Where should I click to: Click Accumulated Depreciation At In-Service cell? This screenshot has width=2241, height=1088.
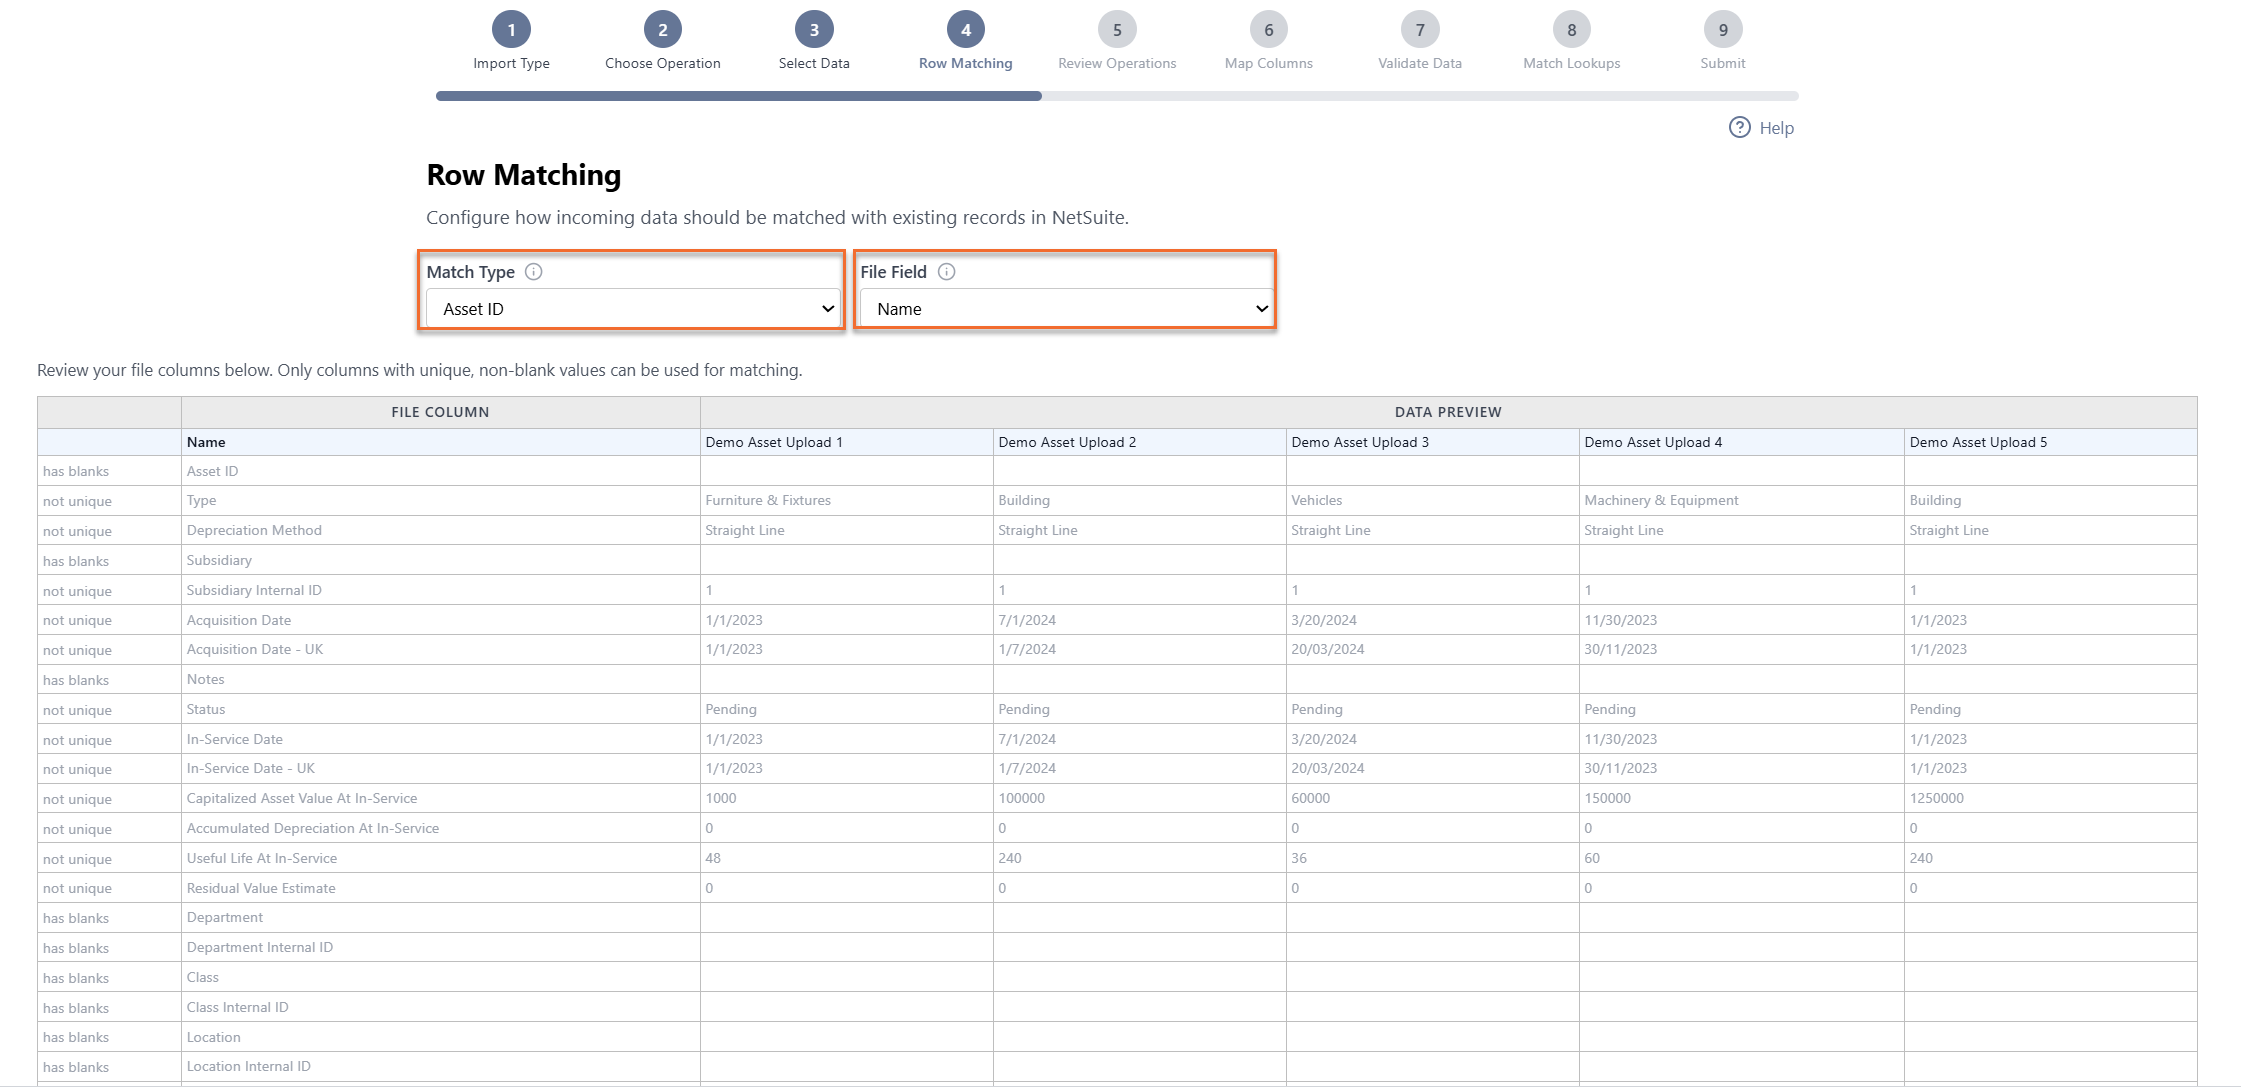[440, 829]
